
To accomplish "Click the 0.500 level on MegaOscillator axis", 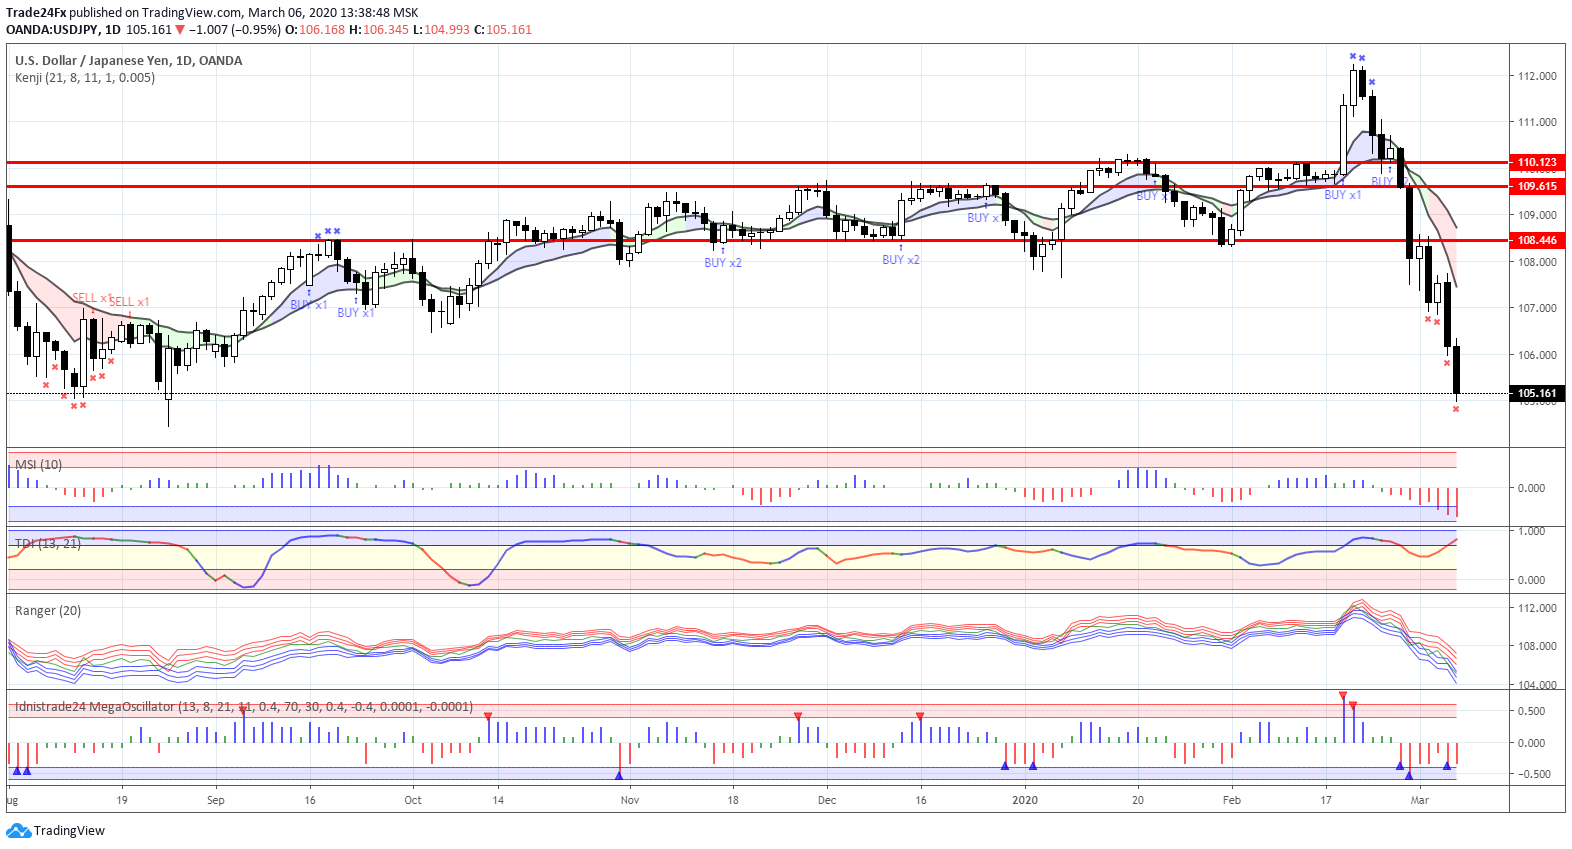I will 1532,711.
